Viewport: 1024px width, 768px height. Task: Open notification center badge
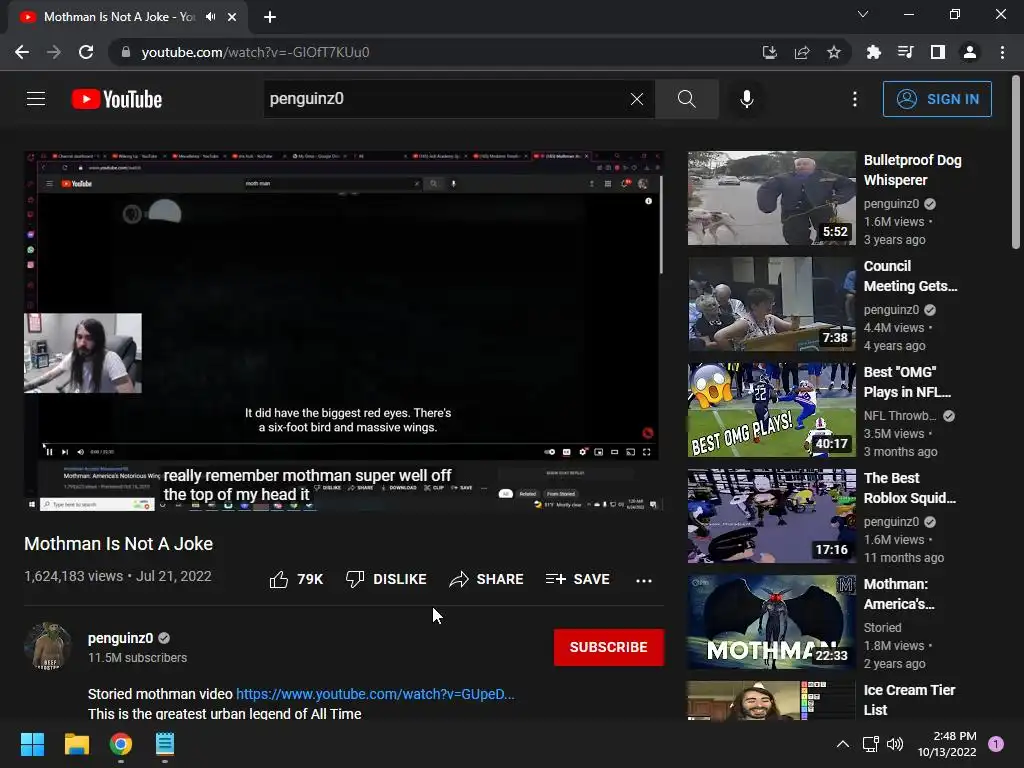pos(996,744)
